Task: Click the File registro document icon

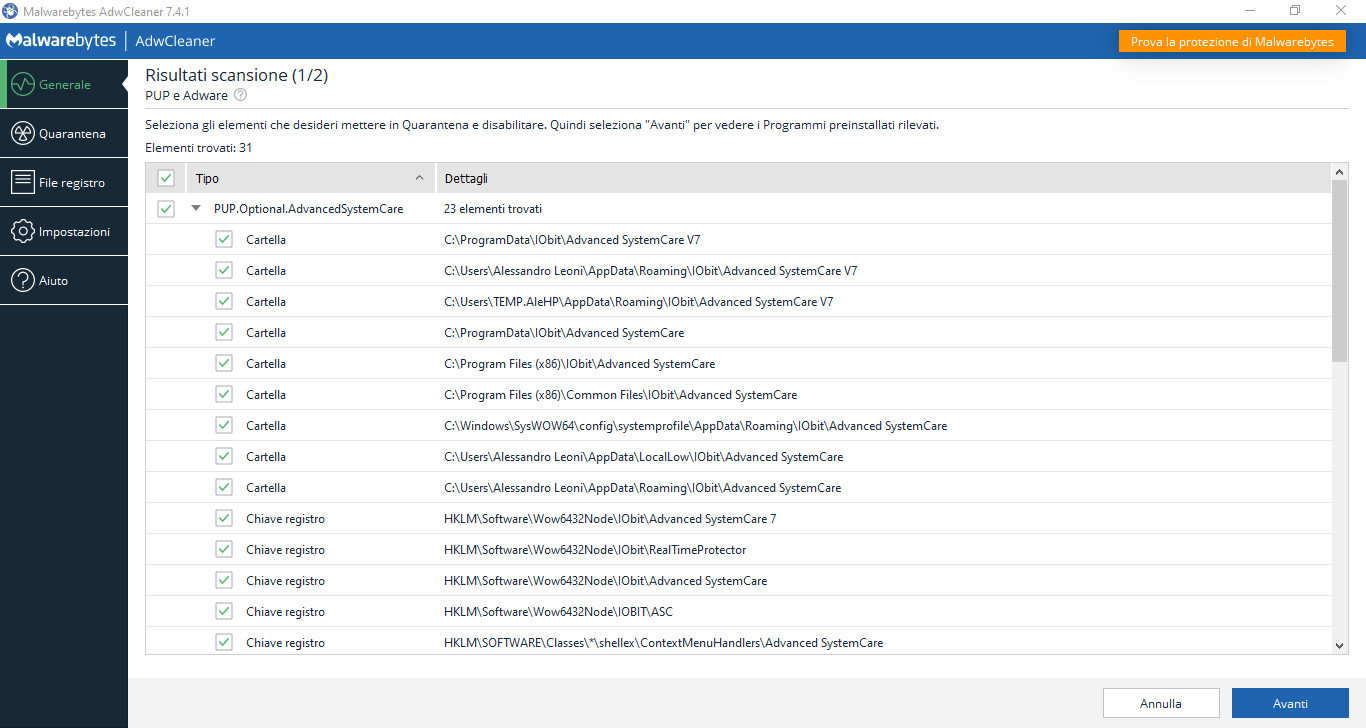Action: (23, 183)
